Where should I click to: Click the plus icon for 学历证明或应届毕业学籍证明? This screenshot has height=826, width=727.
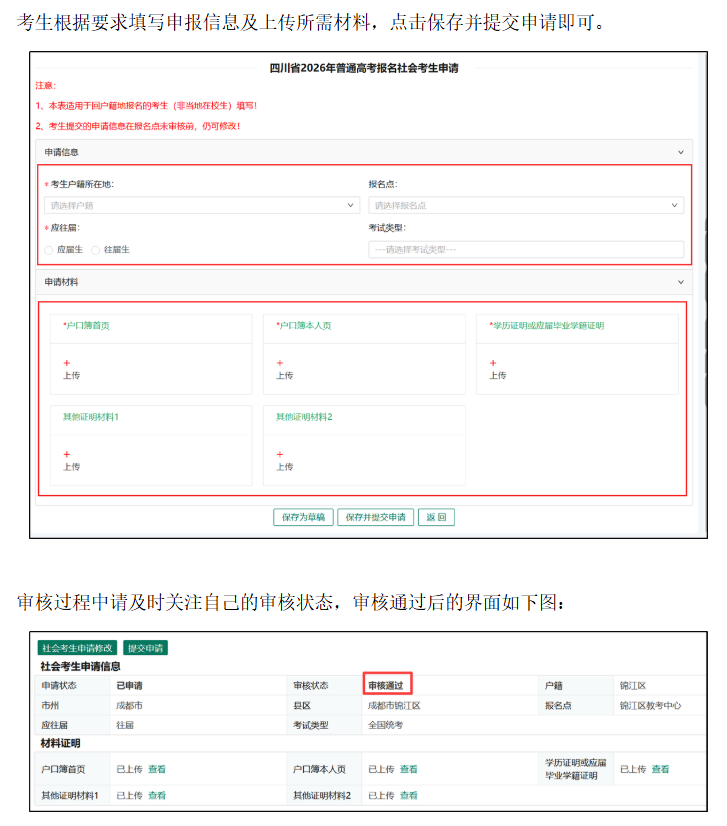point(493,363)
